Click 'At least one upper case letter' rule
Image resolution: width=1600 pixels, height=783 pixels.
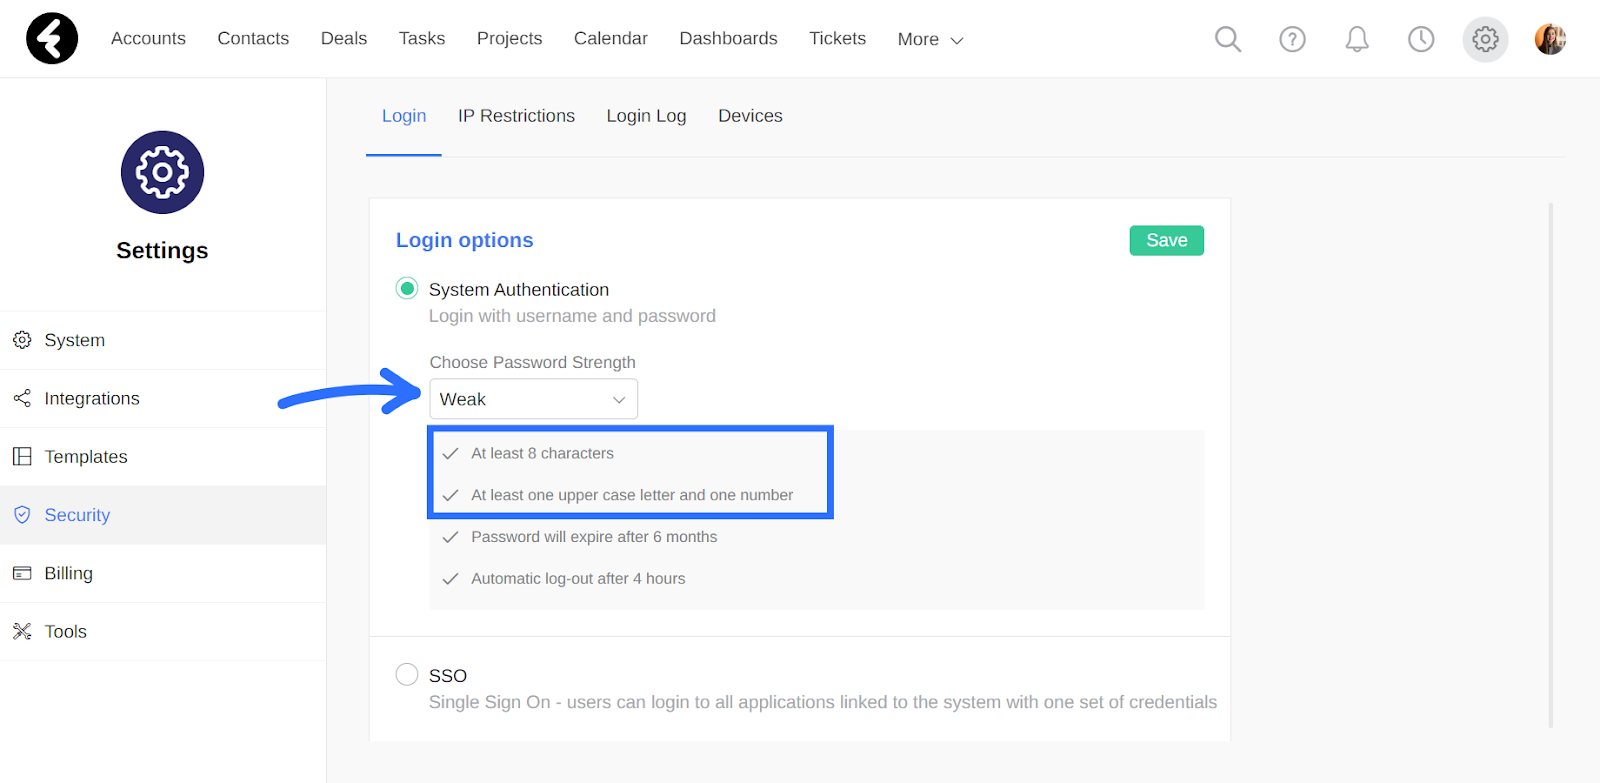(632, 495)
